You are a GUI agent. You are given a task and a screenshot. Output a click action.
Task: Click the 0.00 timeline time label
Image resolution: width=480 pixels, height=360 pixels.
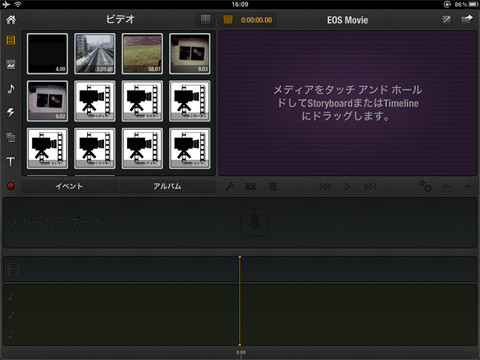coord(241,352)
